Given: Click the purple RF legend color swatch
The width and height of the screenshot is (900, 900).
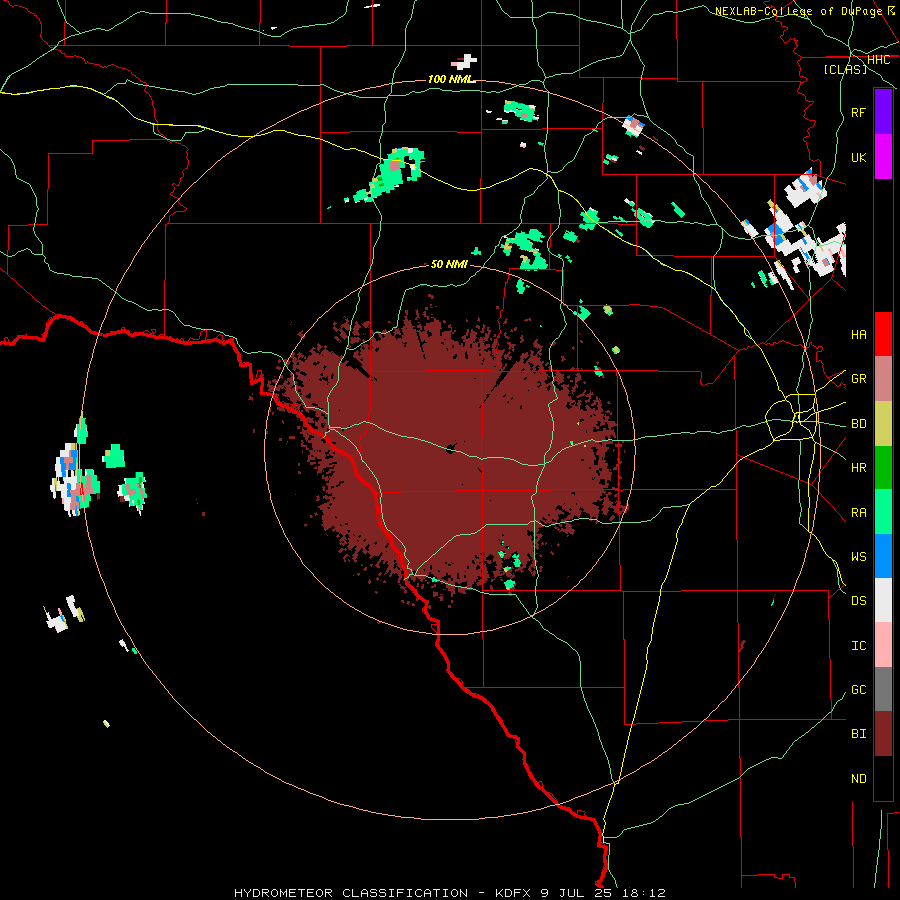Looking at the screenshot, I should click(883, 112).
